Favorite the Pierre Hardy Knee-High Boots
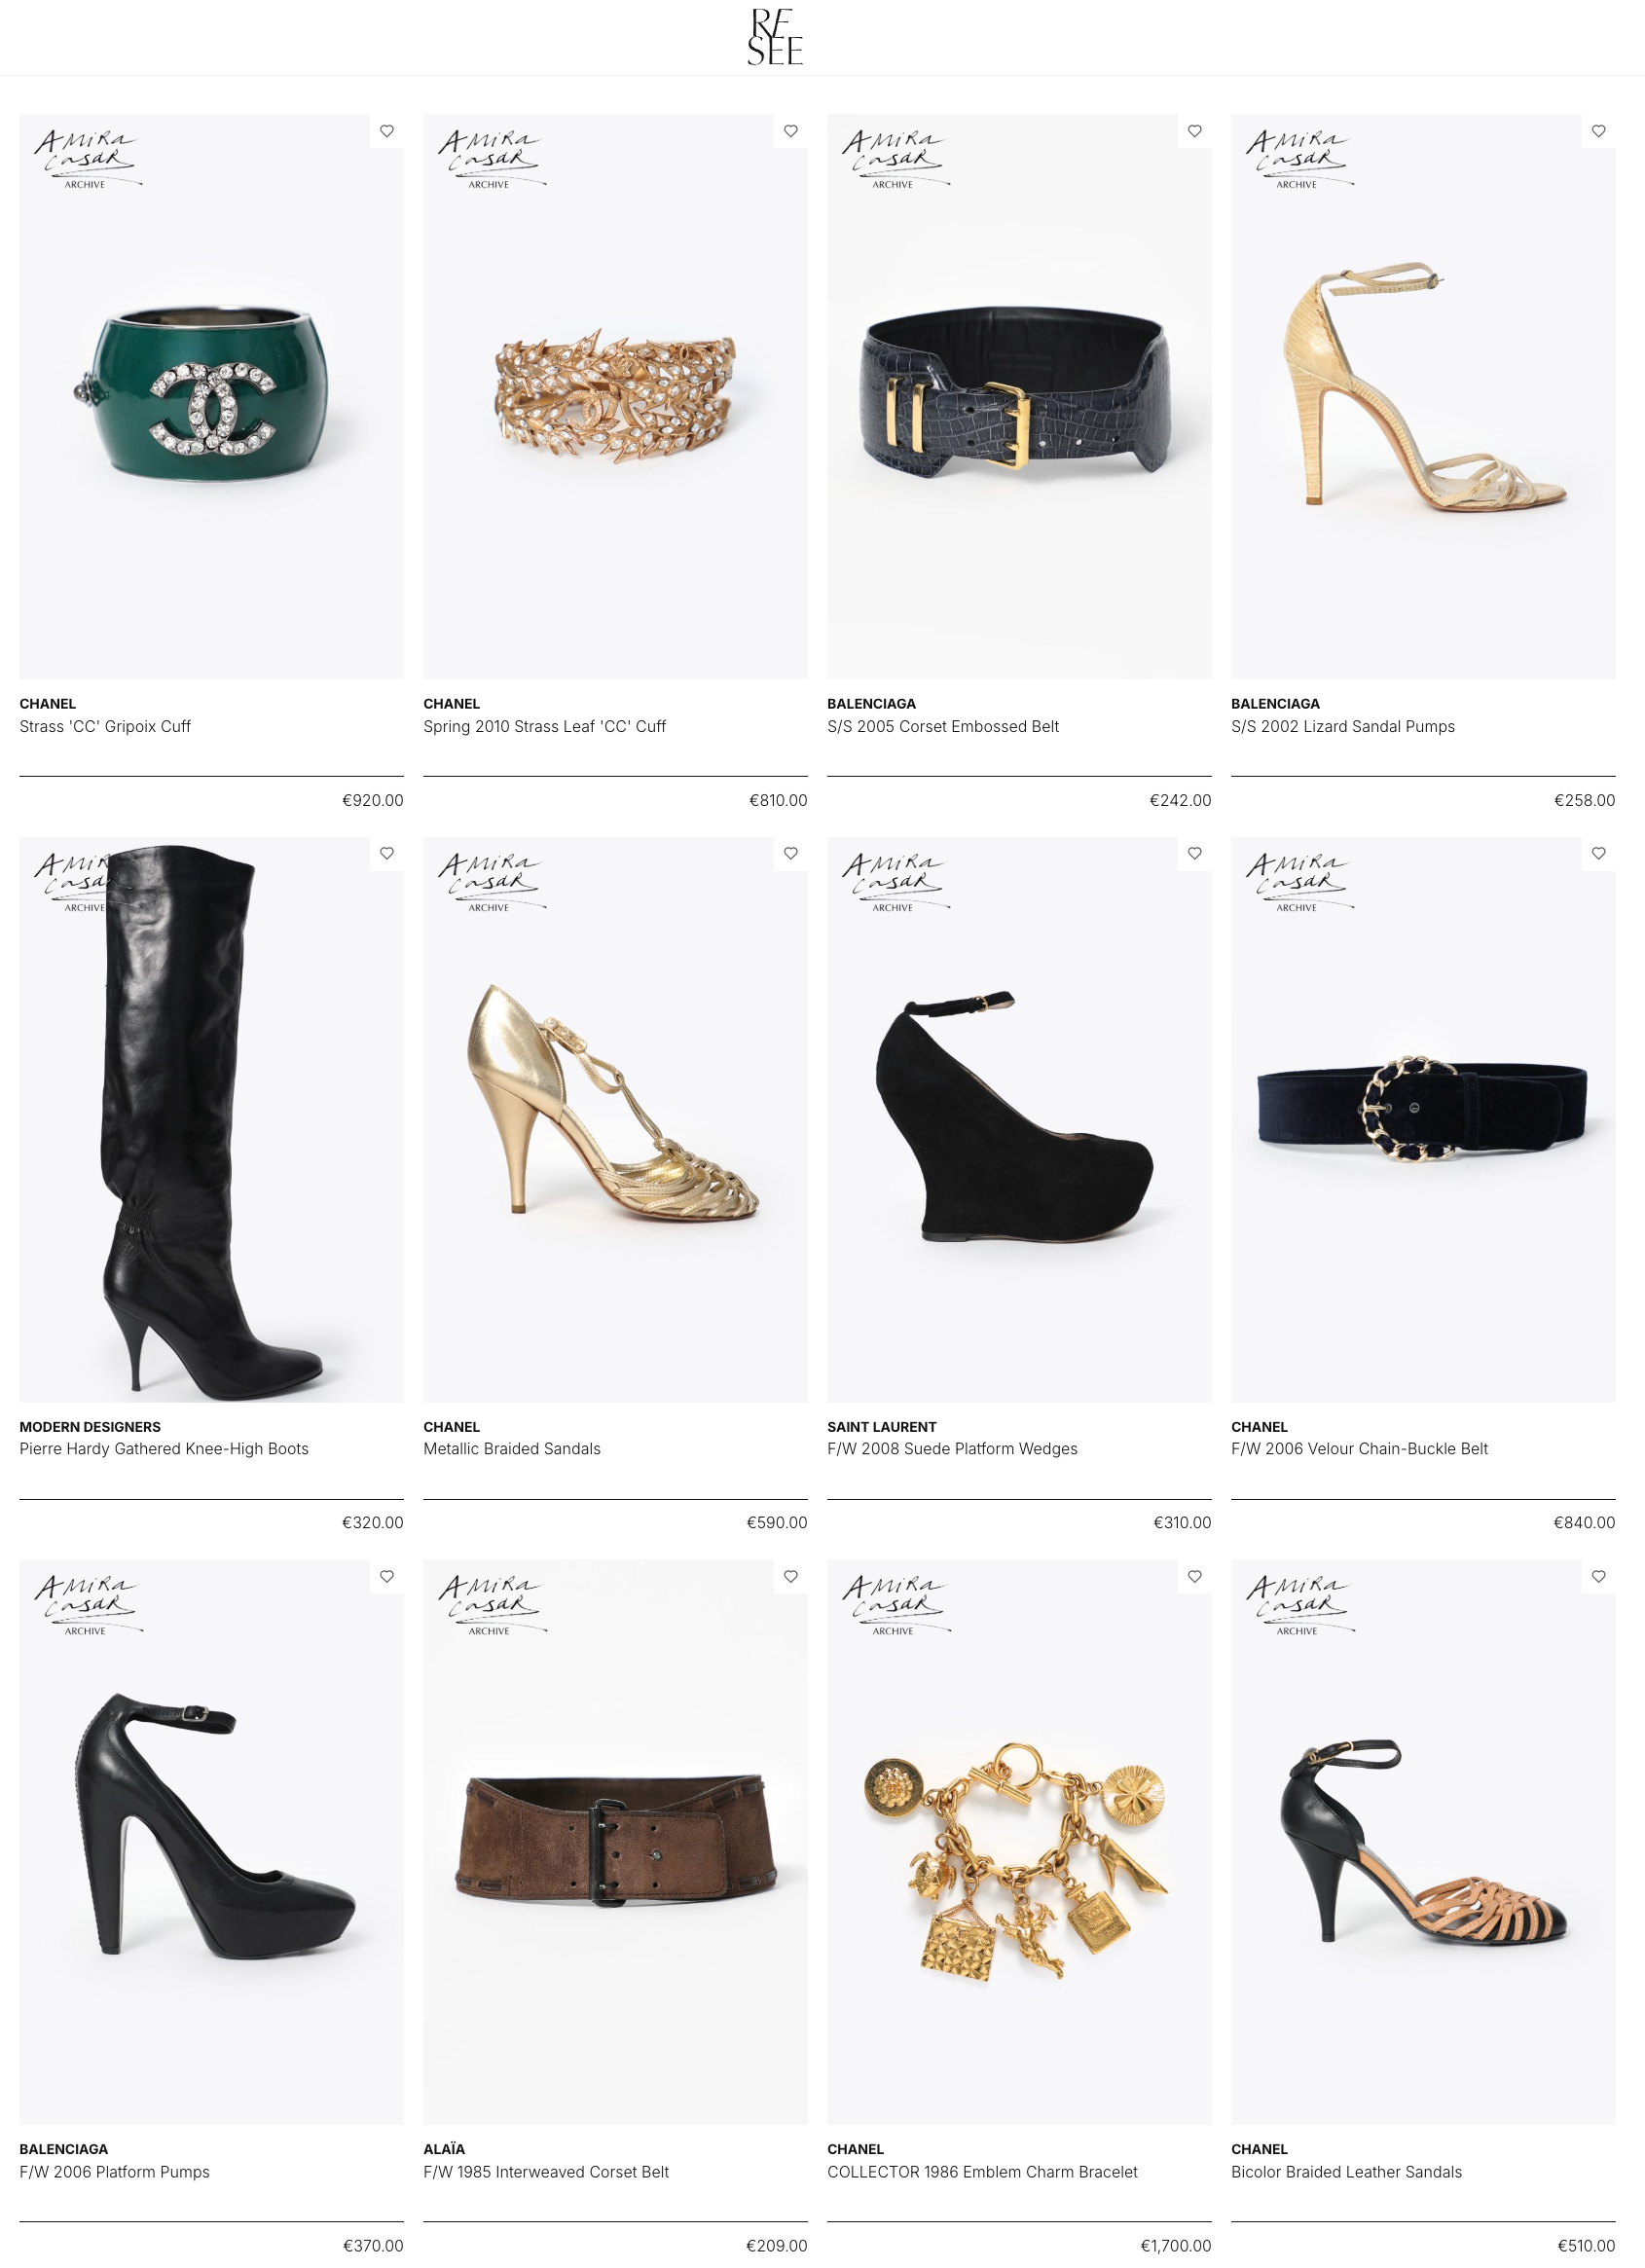 point(387,853)
